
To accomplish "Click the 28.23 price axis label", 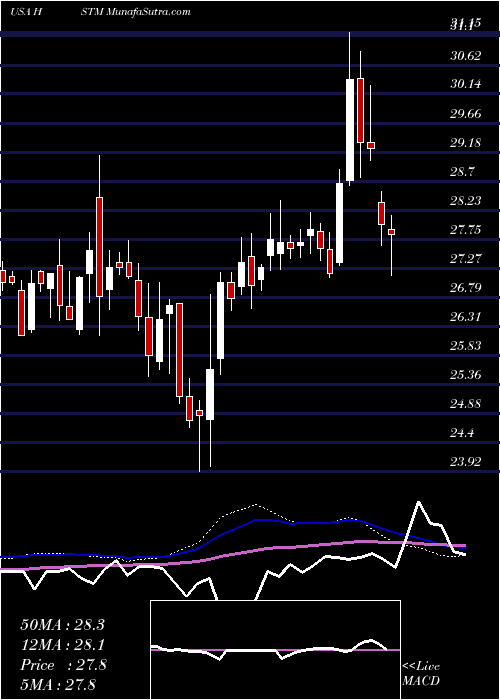I will coord(466,201).
